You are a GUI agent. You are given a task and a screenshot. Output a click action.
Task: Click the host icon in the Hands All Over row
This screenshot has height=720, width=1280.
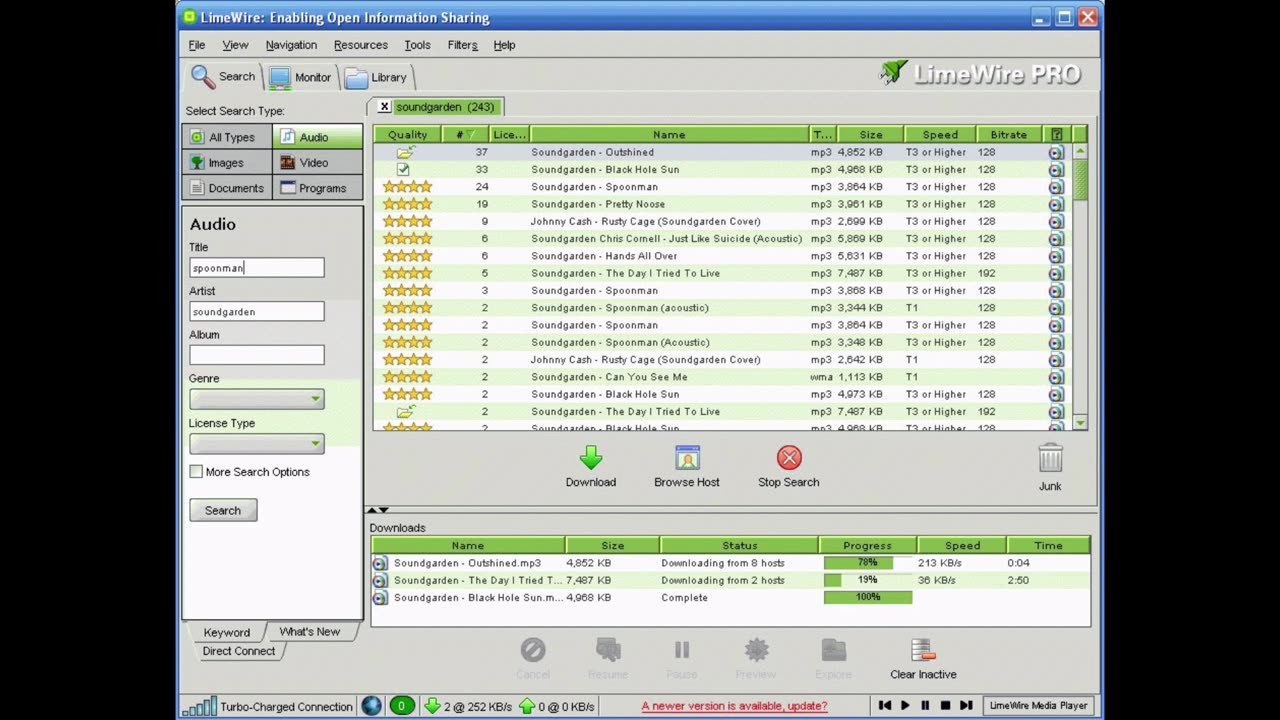(x=1056, y=256)
